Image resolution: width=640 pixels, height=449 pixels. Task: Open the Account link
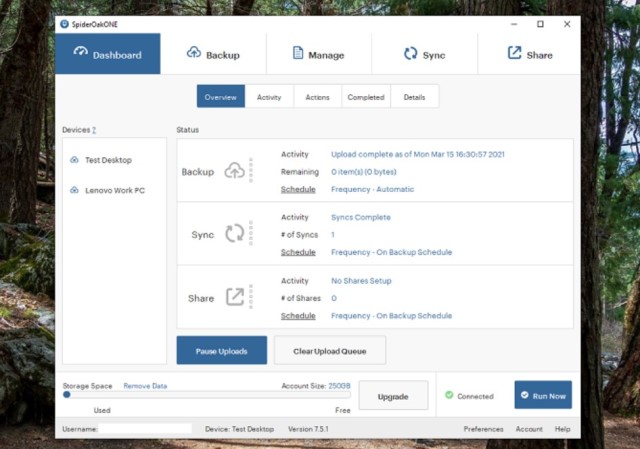[x=529, y=429]
